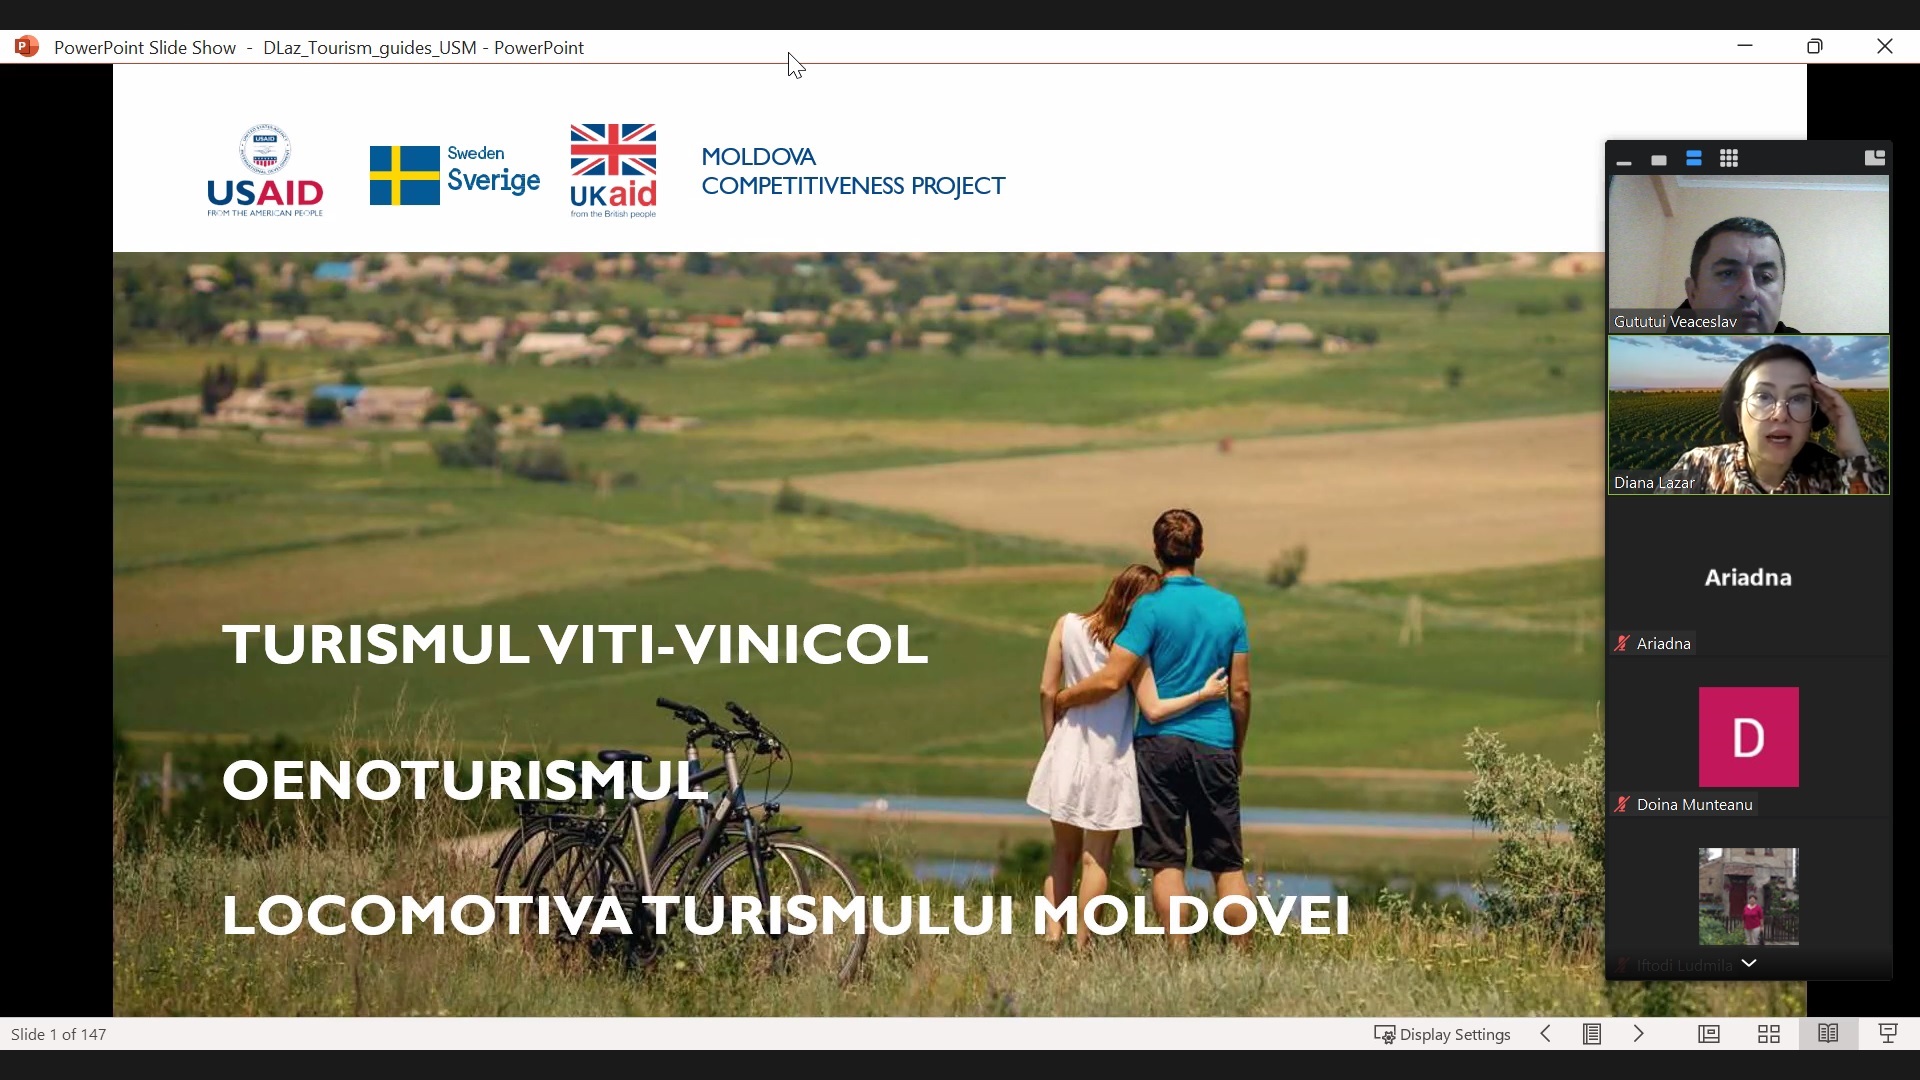Click the Slide 1 of 147 indicator

coord(59,1035)
